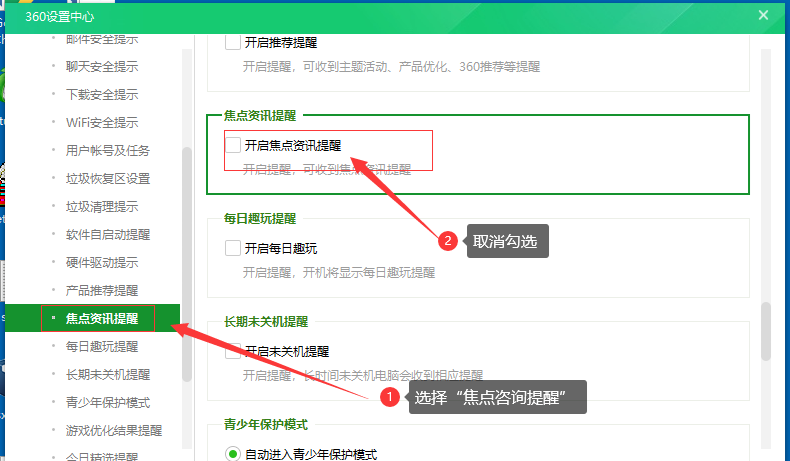The image size is (790, 461).
Task: Click the 每日趣玩提醒 section heading
Action: [x=260, y=219]
